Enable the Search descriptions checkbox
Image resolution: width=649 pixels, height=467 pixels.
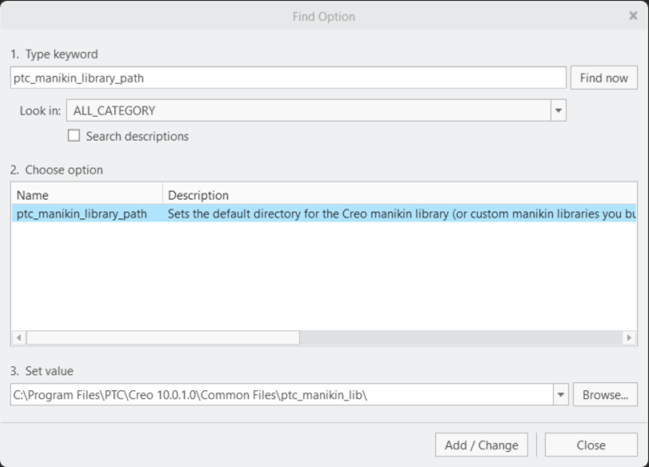[74, 136]
